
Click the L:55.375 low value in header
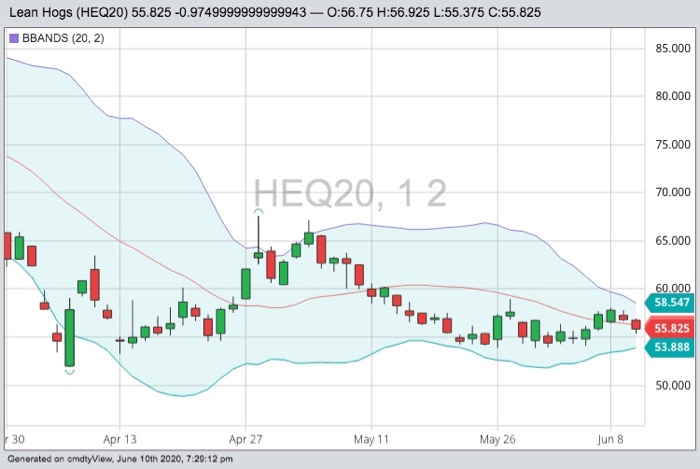pyautogui.click(x=457, y=12)
